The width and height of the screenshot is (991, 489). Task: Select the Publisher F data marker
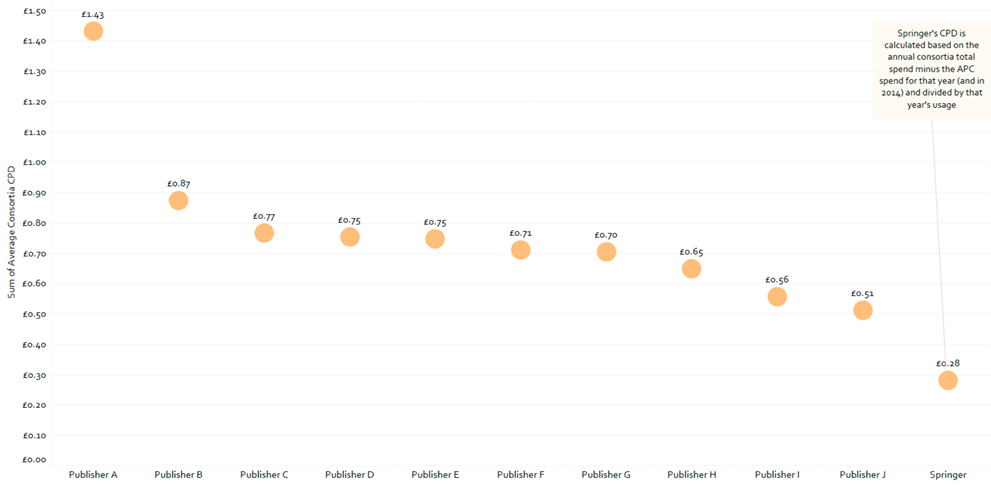tap(520, 250)
